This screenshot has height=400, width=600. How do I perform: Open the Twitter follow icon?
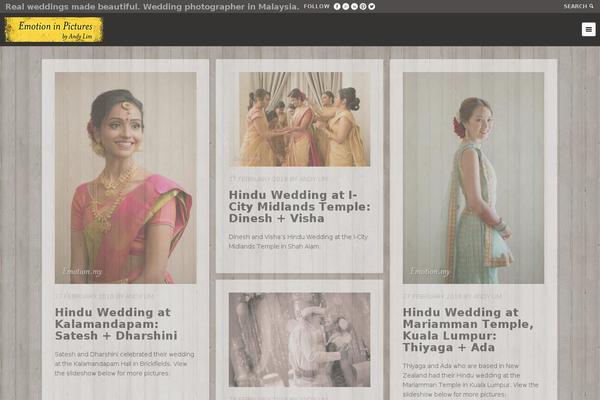tap(372, 7)
